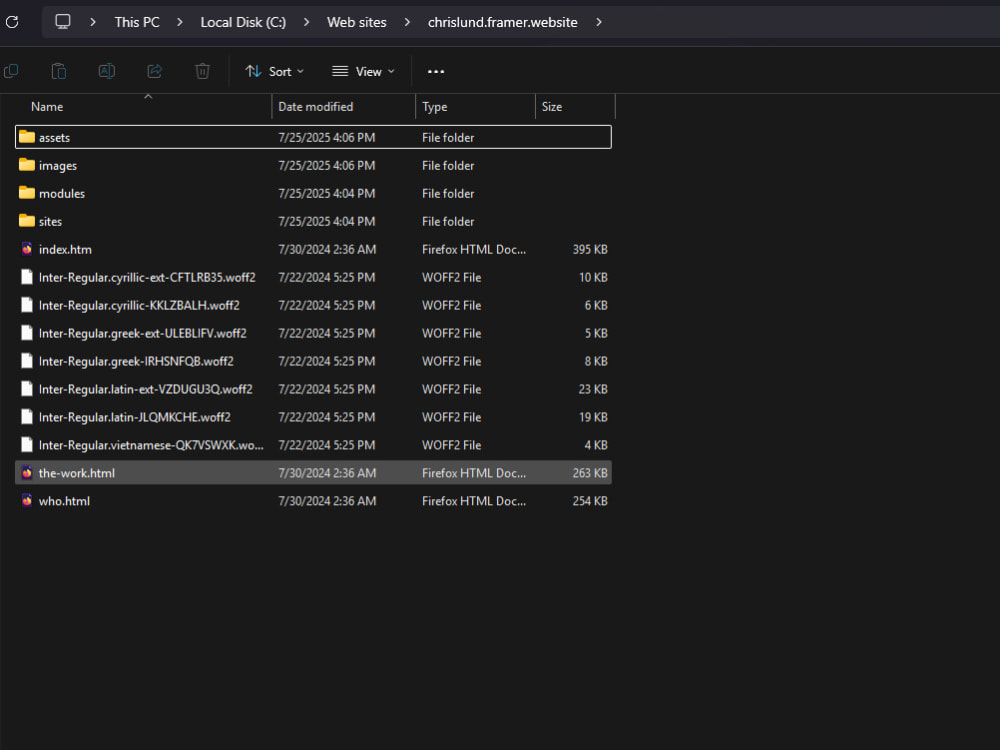Expand the chevron after Web sites
The height and width of the screenshot is (750, 1000).
tap(407, 22)
